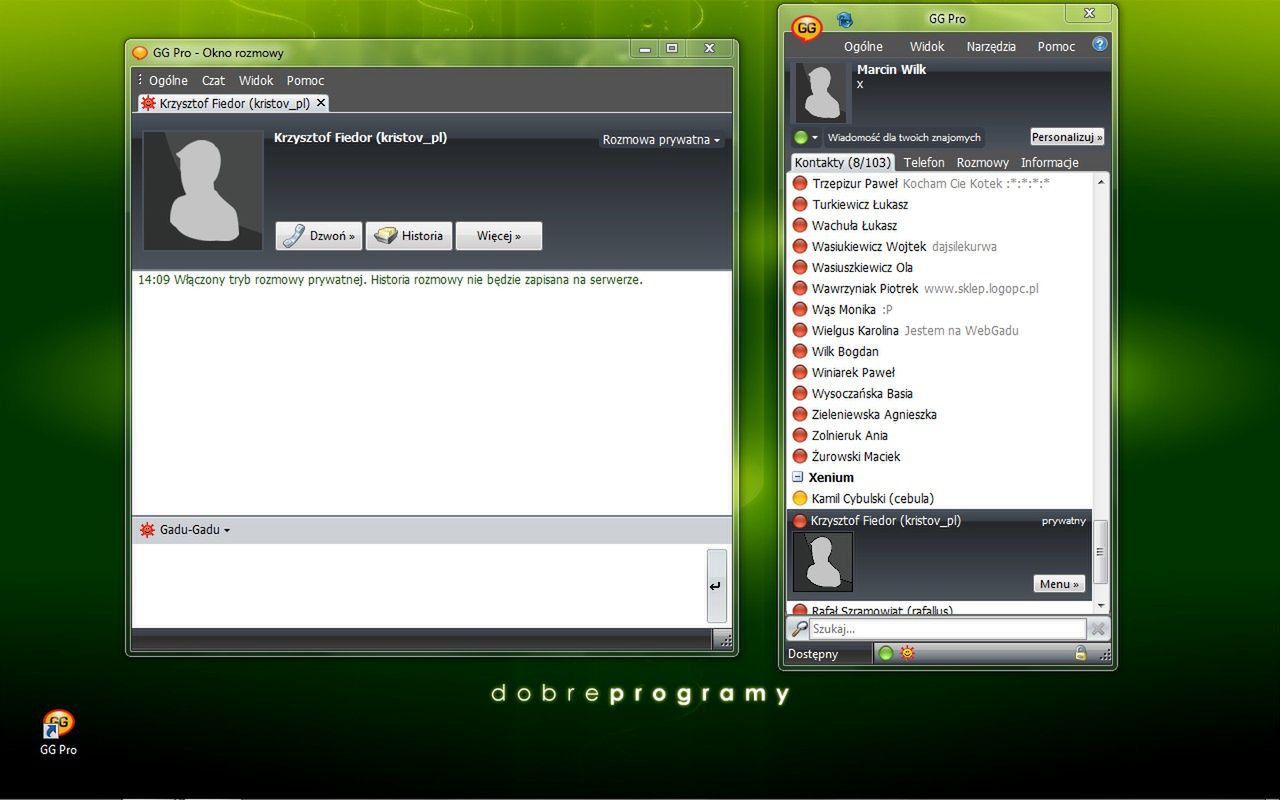The width and height of the screenshot is (1280, 800).
Task: Select the Krzysztof Fiedor conversation tab
Action: (232, 103)
